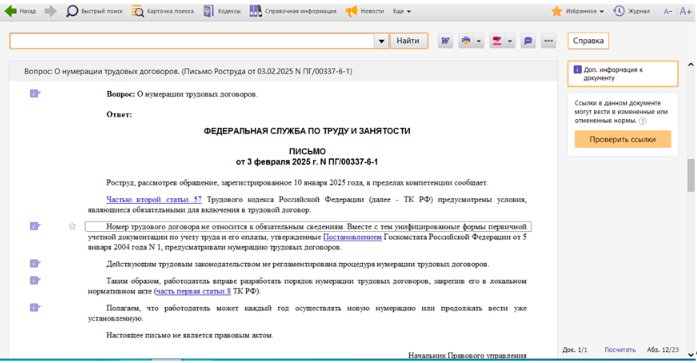Image resolution: width=697 pixels, height=363 pixels.
Task: Click the heading ФЕДЕРАЛЬНАЯ СЛУЖБА ПО ТРУДУ И ЗАНЯТОСТИ
Action: pos(307,131)
